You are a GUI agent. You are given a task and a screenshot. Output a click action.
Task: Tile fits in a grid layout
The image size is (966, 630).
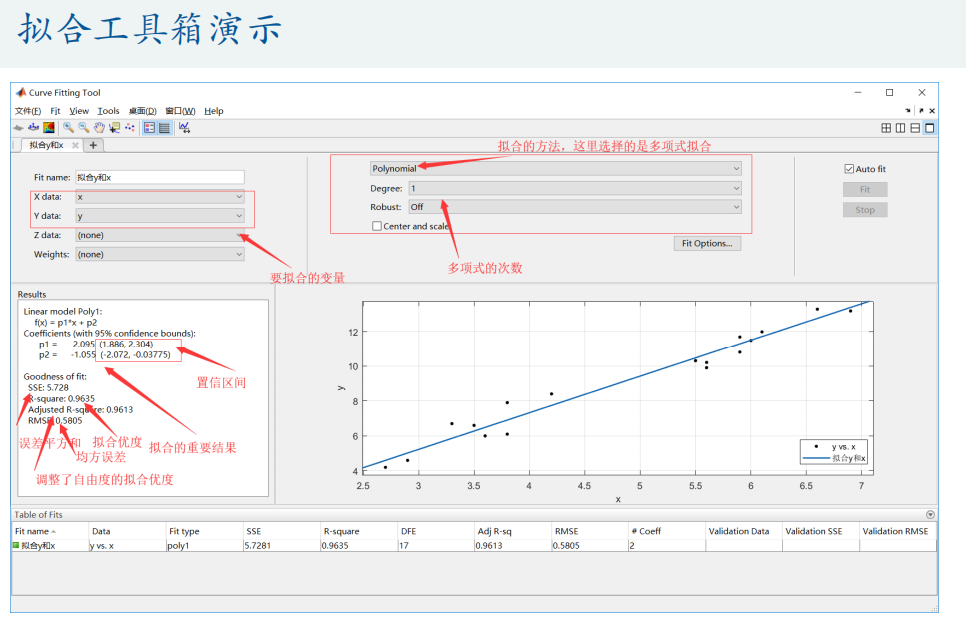(x=886, y=128)
